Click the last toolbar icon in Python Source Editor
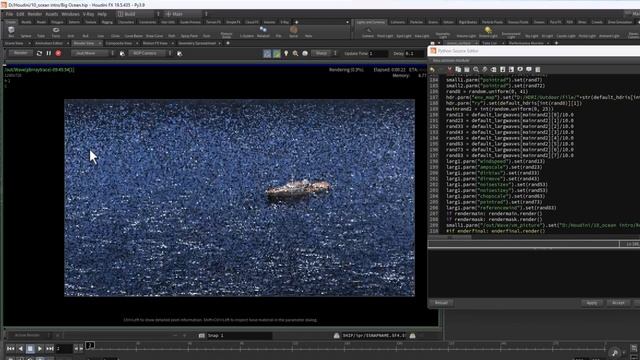The height and width of the screenshot is (360, 640). (x=538, y=70)
